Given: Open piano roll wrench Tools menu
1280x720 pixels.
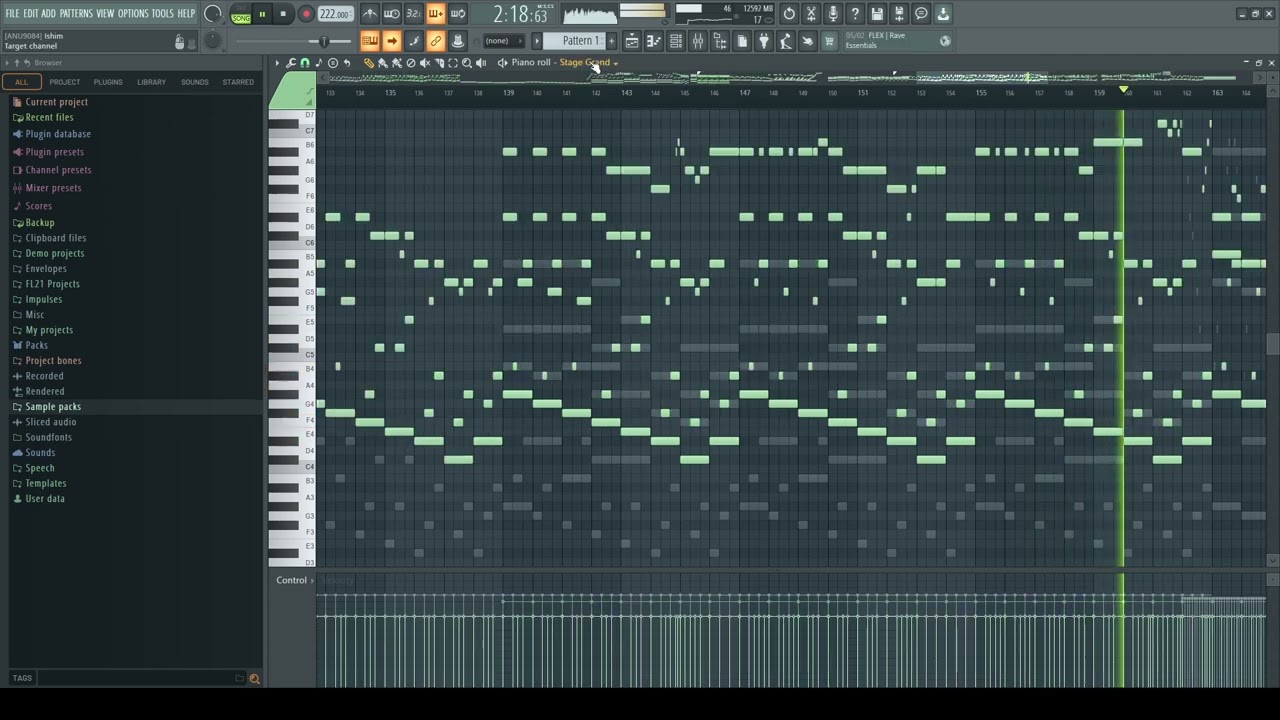Looking at the screenshot, I should point(291,63).
